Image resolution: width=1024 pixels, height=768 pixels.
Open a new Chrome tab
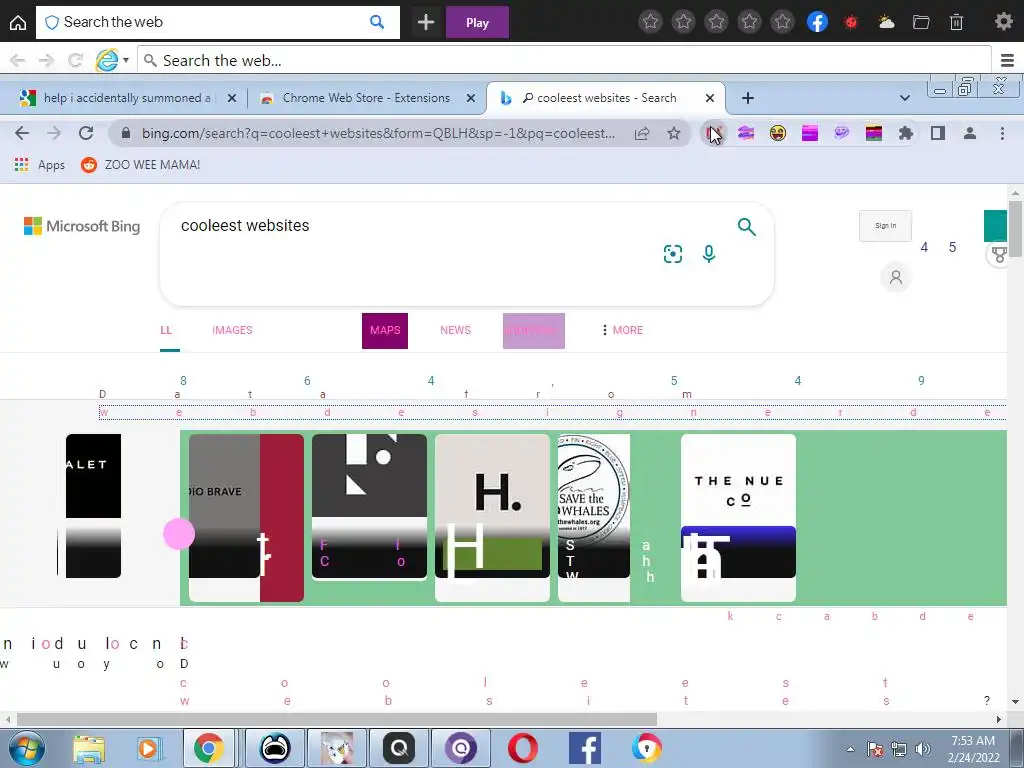pyautogui.click(x=748, y=98)
